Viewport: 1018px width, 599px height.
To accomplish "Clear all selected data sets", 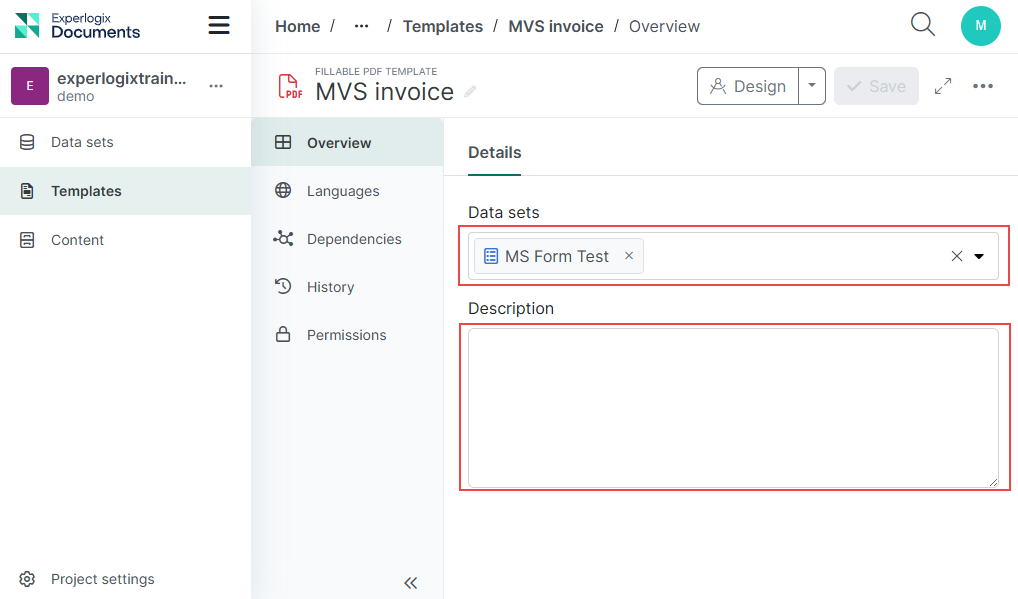I will pos(956,257).
